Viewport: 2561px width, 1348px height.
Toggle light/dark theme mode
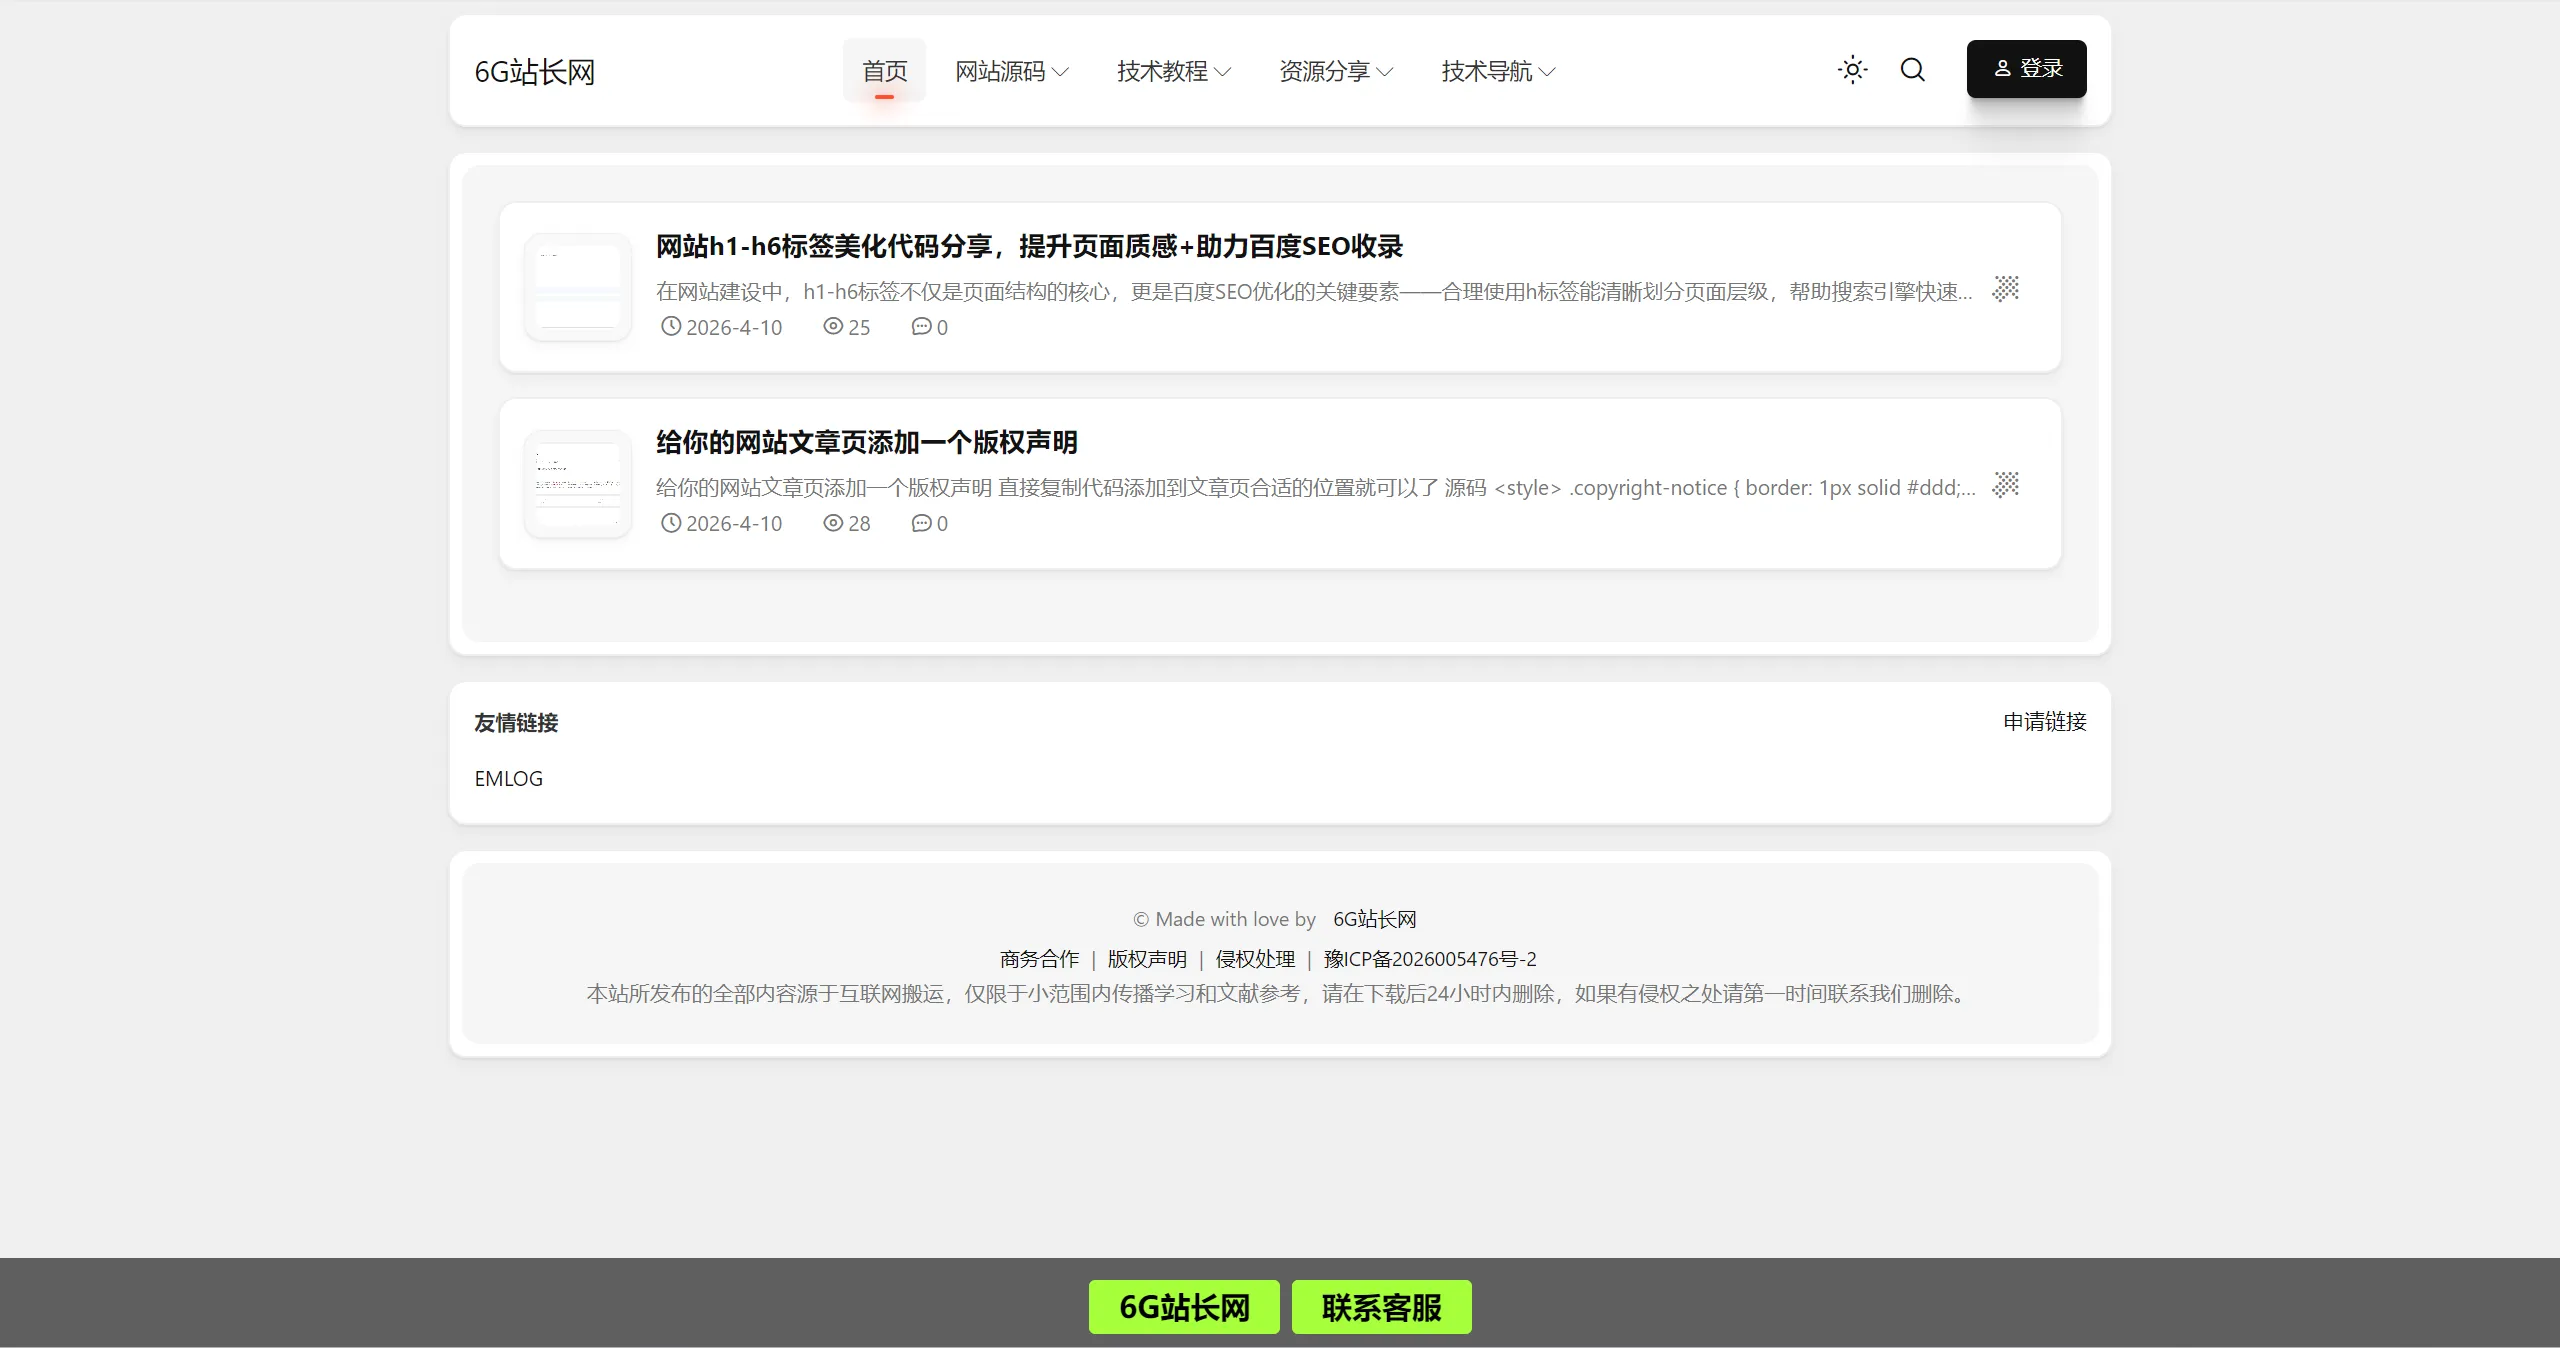coord(1852,70)
